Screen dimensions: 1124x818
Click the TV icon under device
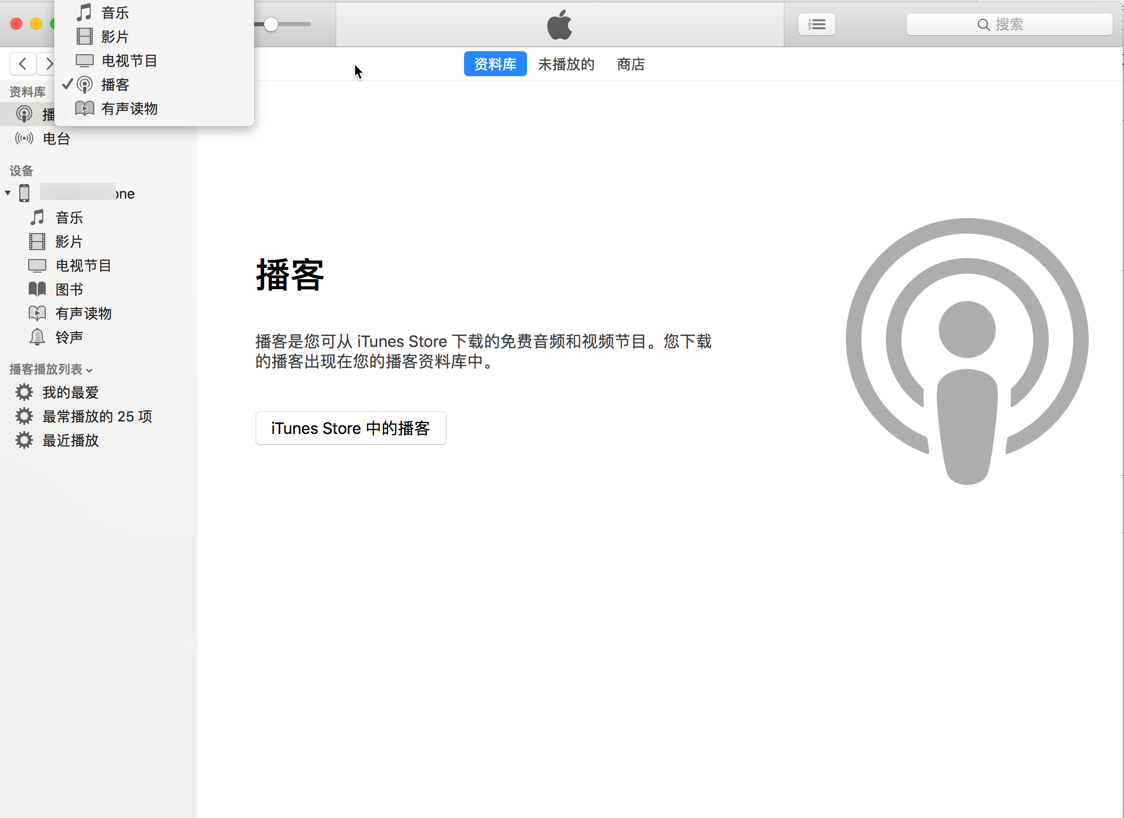37,265
